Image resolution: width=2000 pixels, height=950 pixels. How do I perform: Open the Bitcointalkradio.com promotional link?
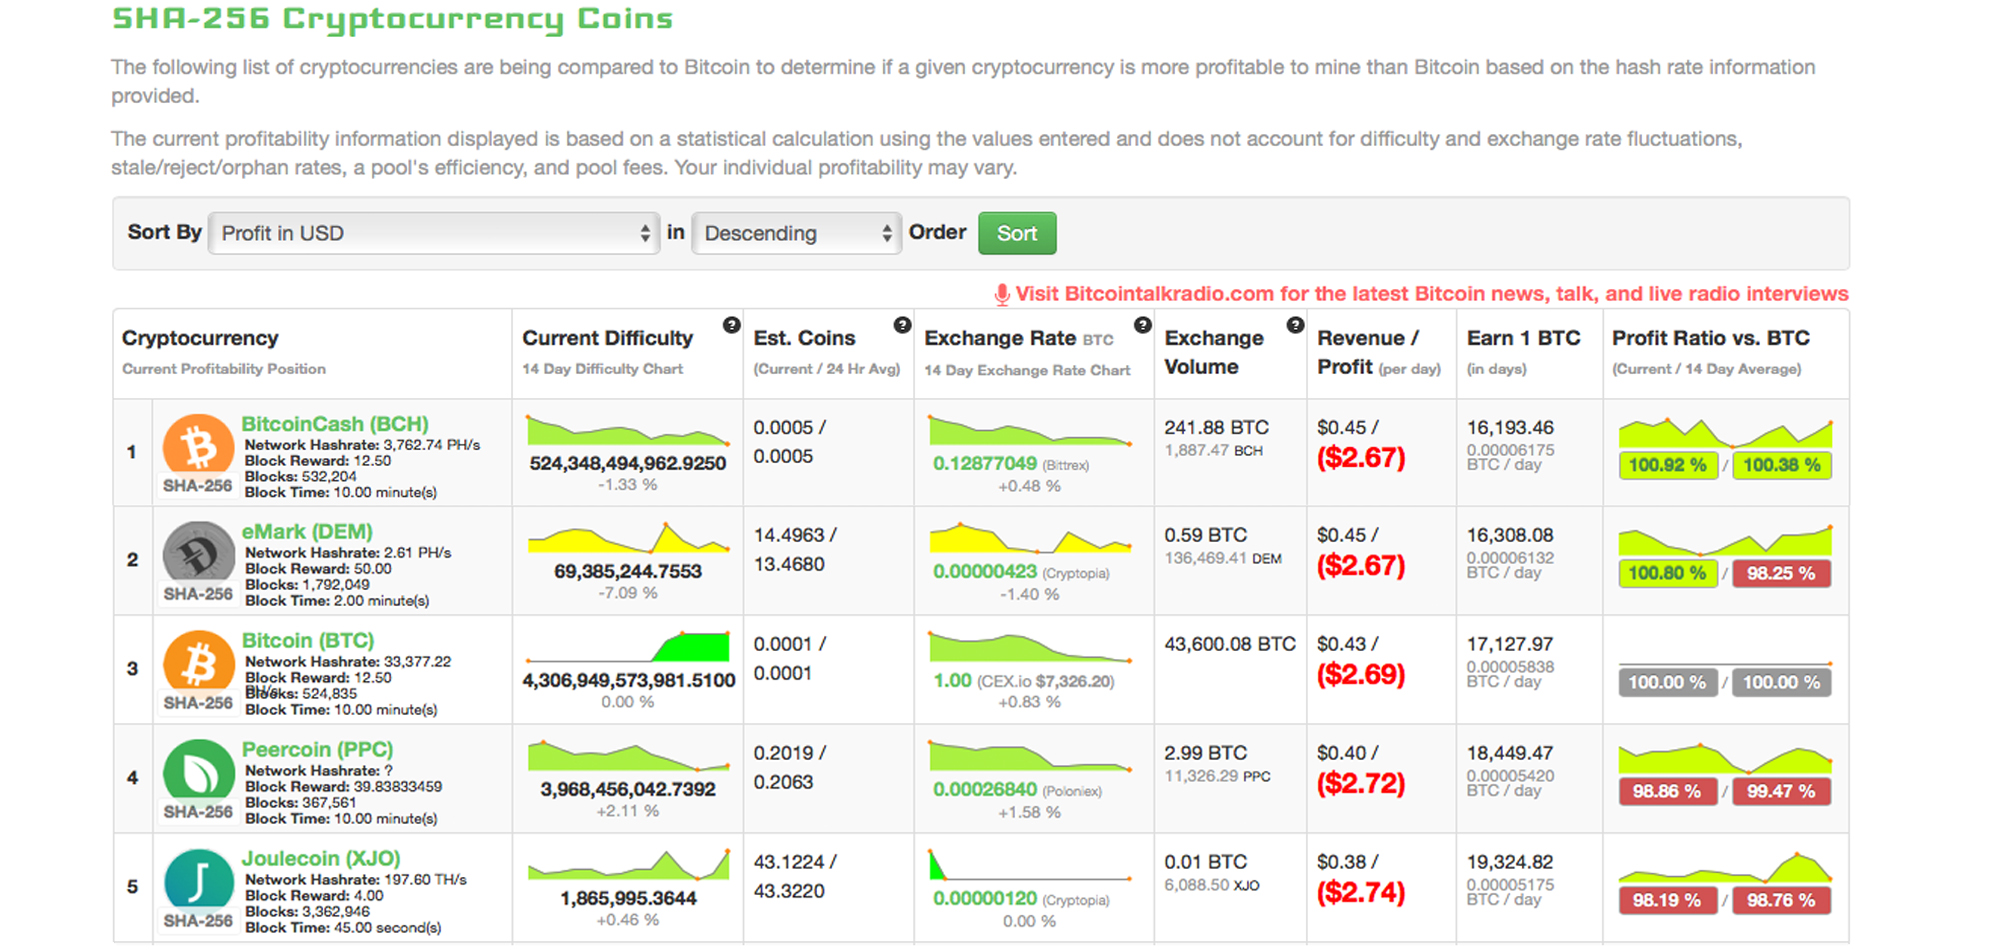point(1432,294)
